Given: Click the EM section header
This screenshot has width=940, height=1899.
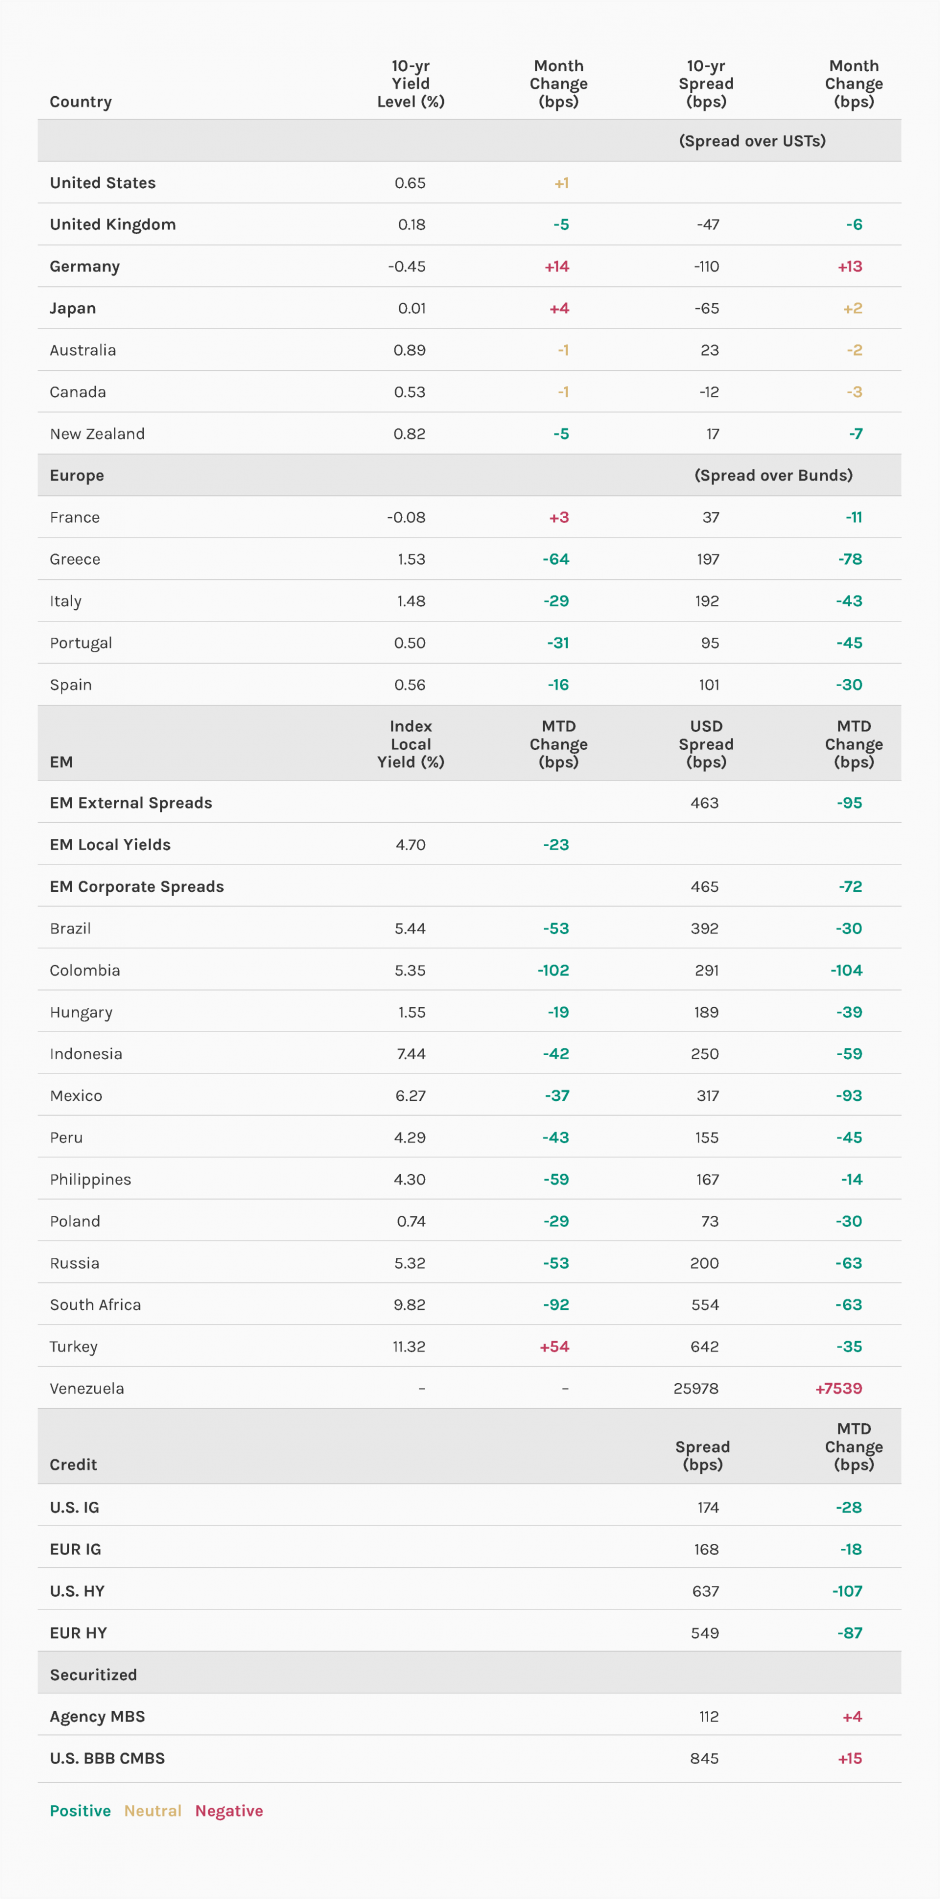Looking at the screenshot, I should click(x=61, y=762).
